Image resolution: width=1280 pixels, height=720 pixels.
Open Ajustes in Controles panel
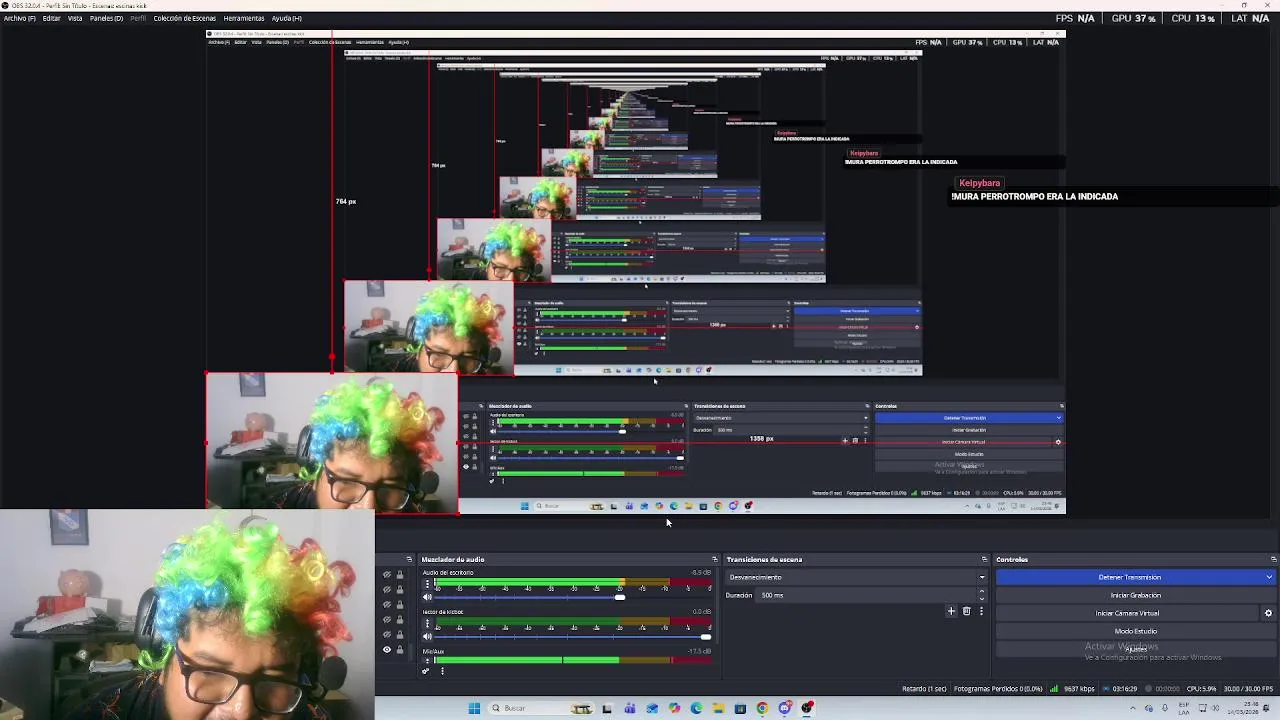tap(1135, 649)
